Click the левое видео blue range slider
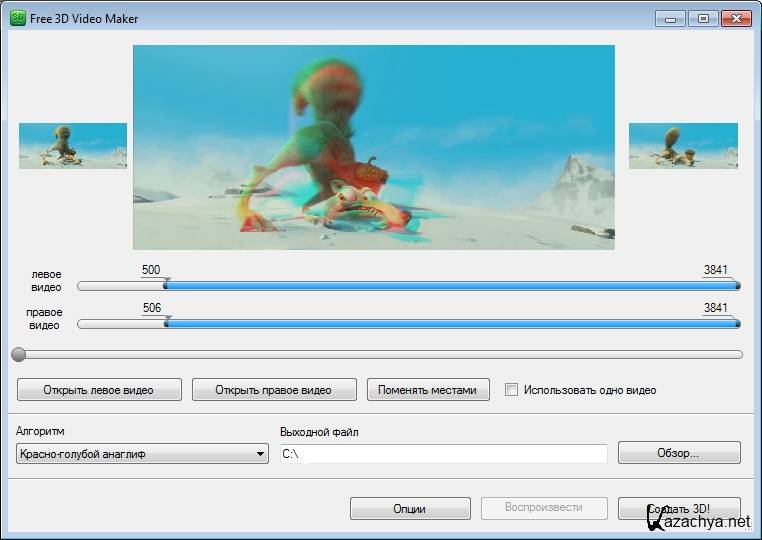This screenshot has width=762, height=540. click(x=450, y=286)
